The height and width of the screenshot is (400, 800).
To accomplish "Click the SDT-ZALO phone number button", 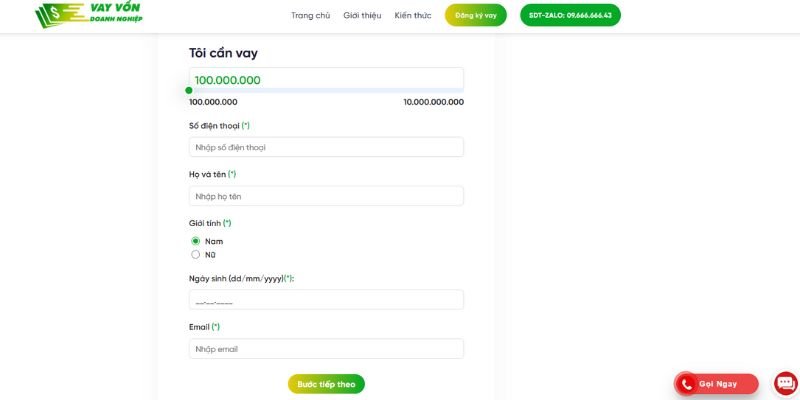I will coord(570,15).
